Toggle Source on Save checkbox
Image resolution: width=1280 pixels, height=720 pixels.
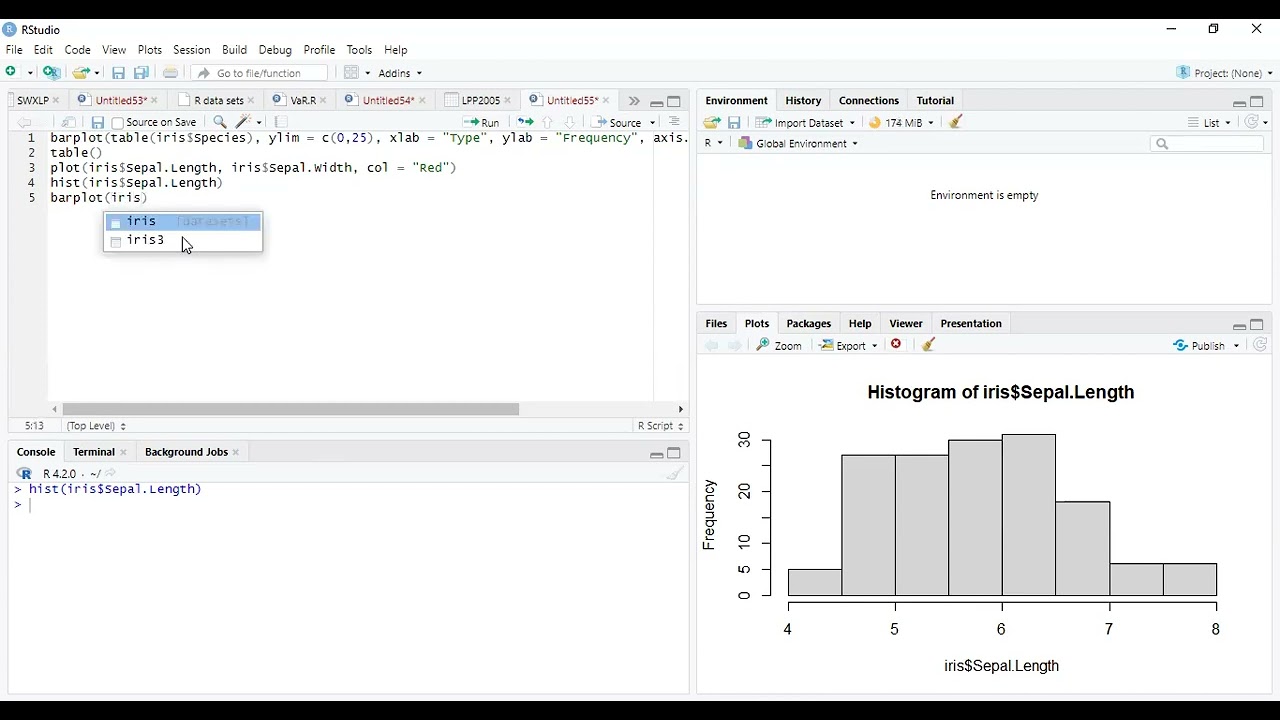118,123
